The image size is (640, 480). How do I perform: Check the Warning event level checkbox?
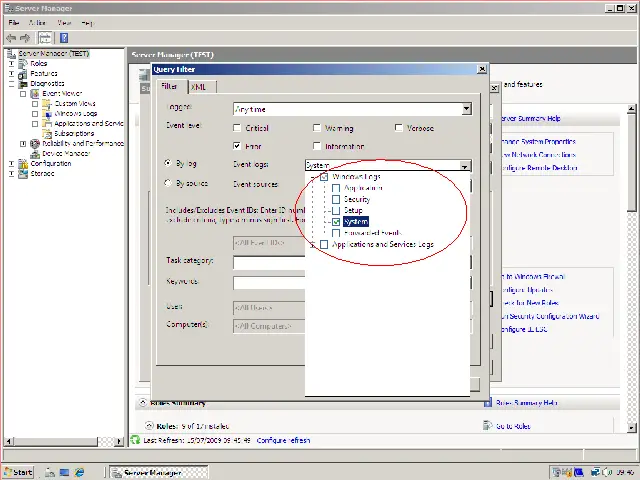[x=317, y=128]
